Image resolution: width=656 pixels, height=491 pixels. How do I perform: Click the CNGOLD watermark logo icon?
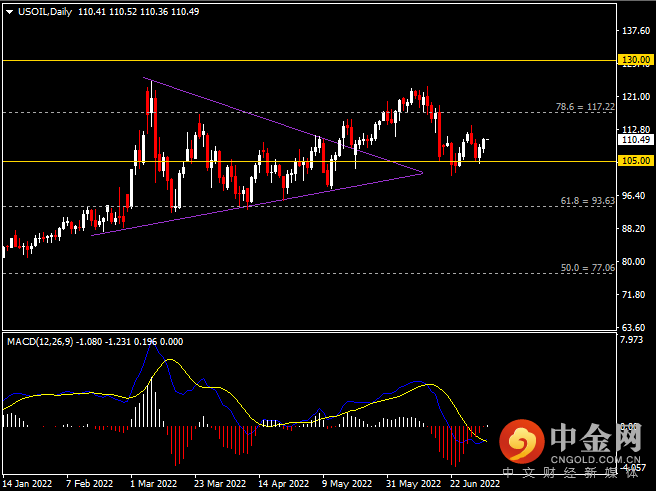522,440
